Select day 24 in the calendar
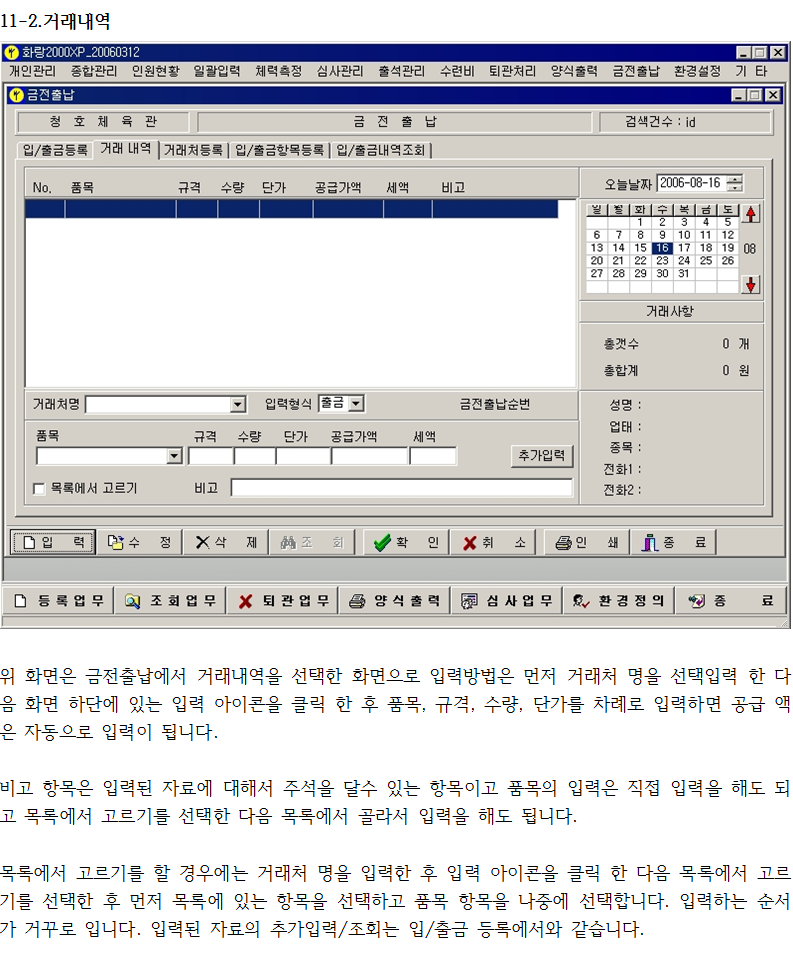 (683, 260)
